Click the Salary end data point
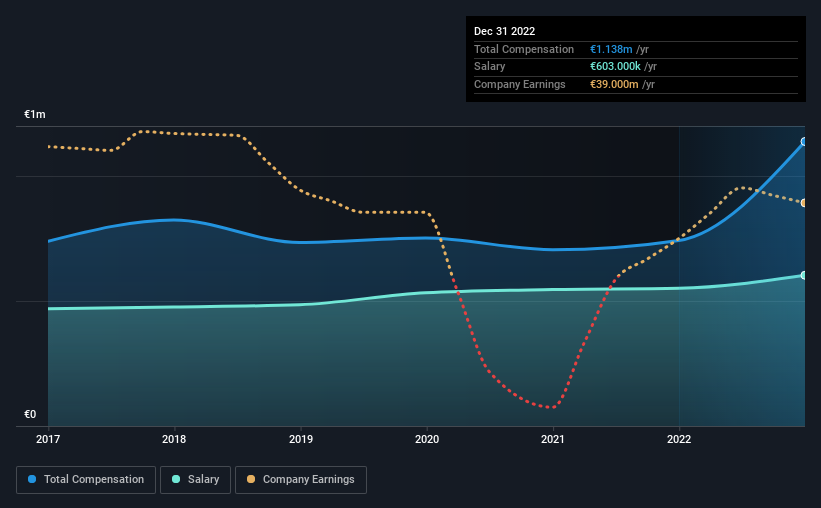 (804, 275)
